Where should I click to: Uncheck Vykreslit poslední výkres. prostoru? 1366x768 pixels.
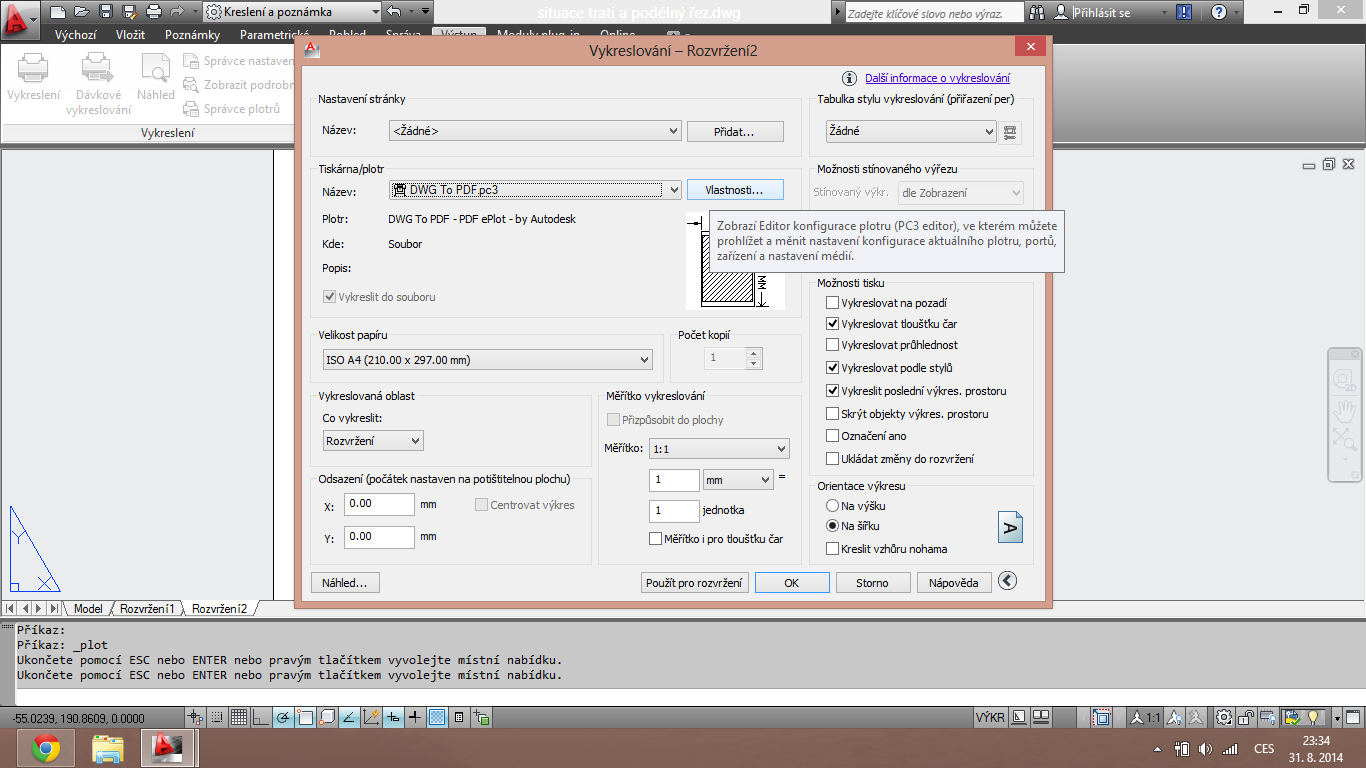coord(832,391)
